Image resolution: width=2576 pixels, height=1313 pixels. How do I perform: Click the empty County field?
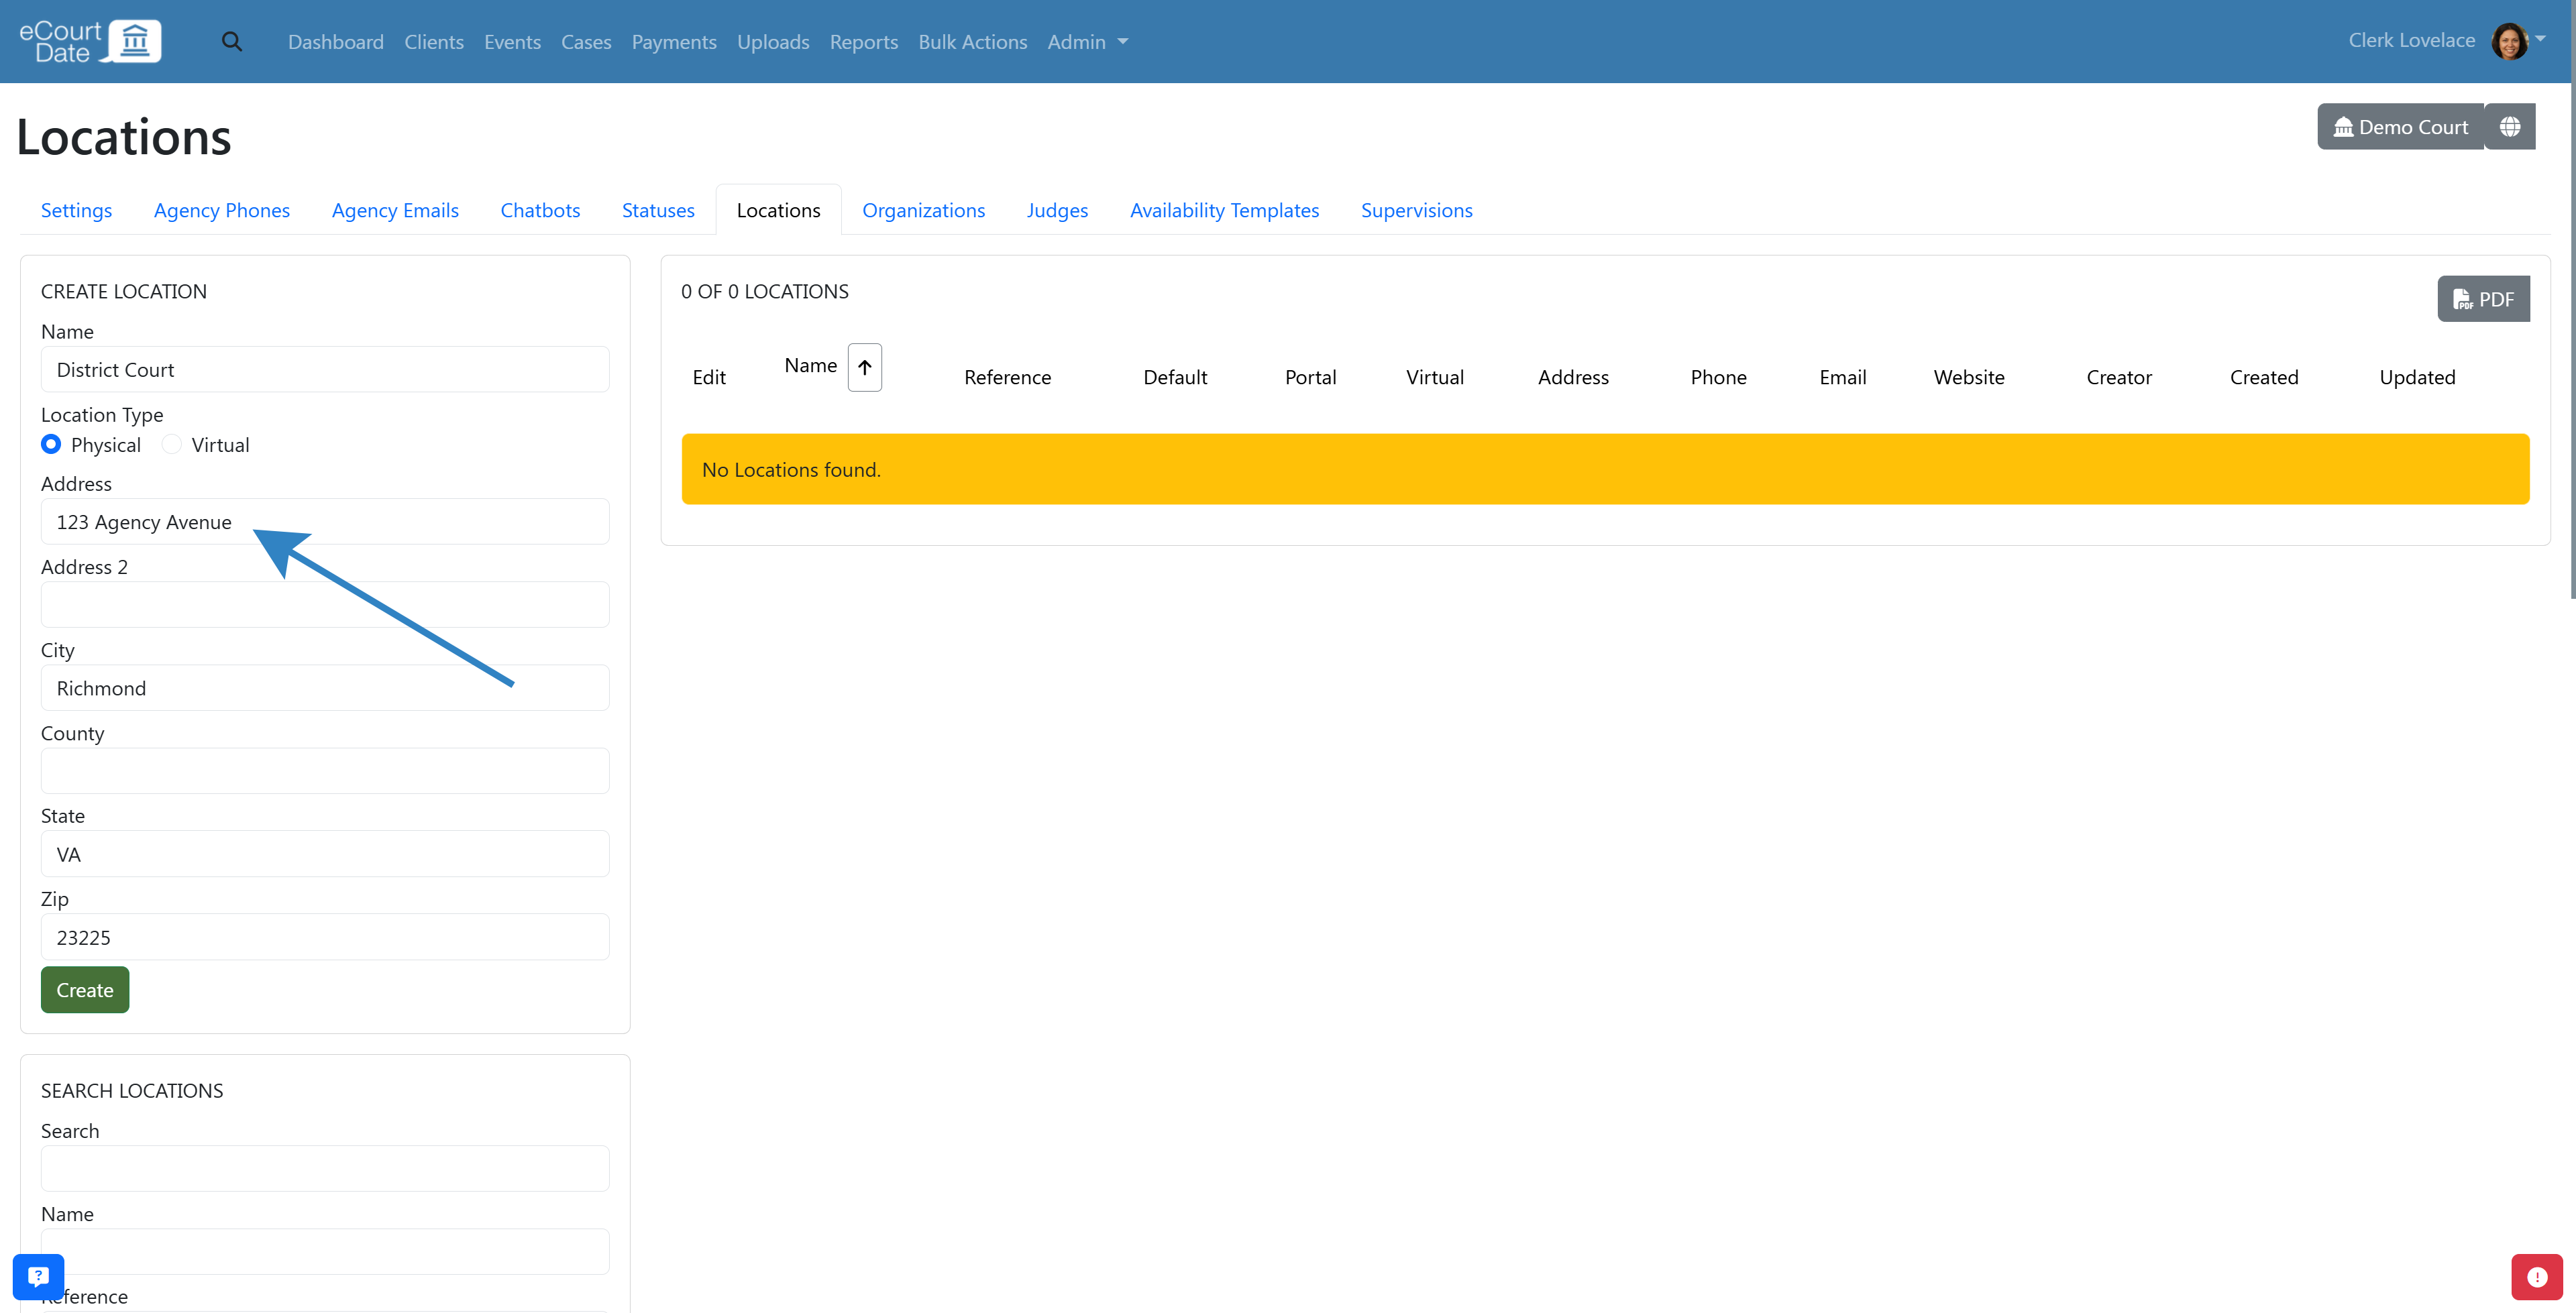[x=325, y=771]
